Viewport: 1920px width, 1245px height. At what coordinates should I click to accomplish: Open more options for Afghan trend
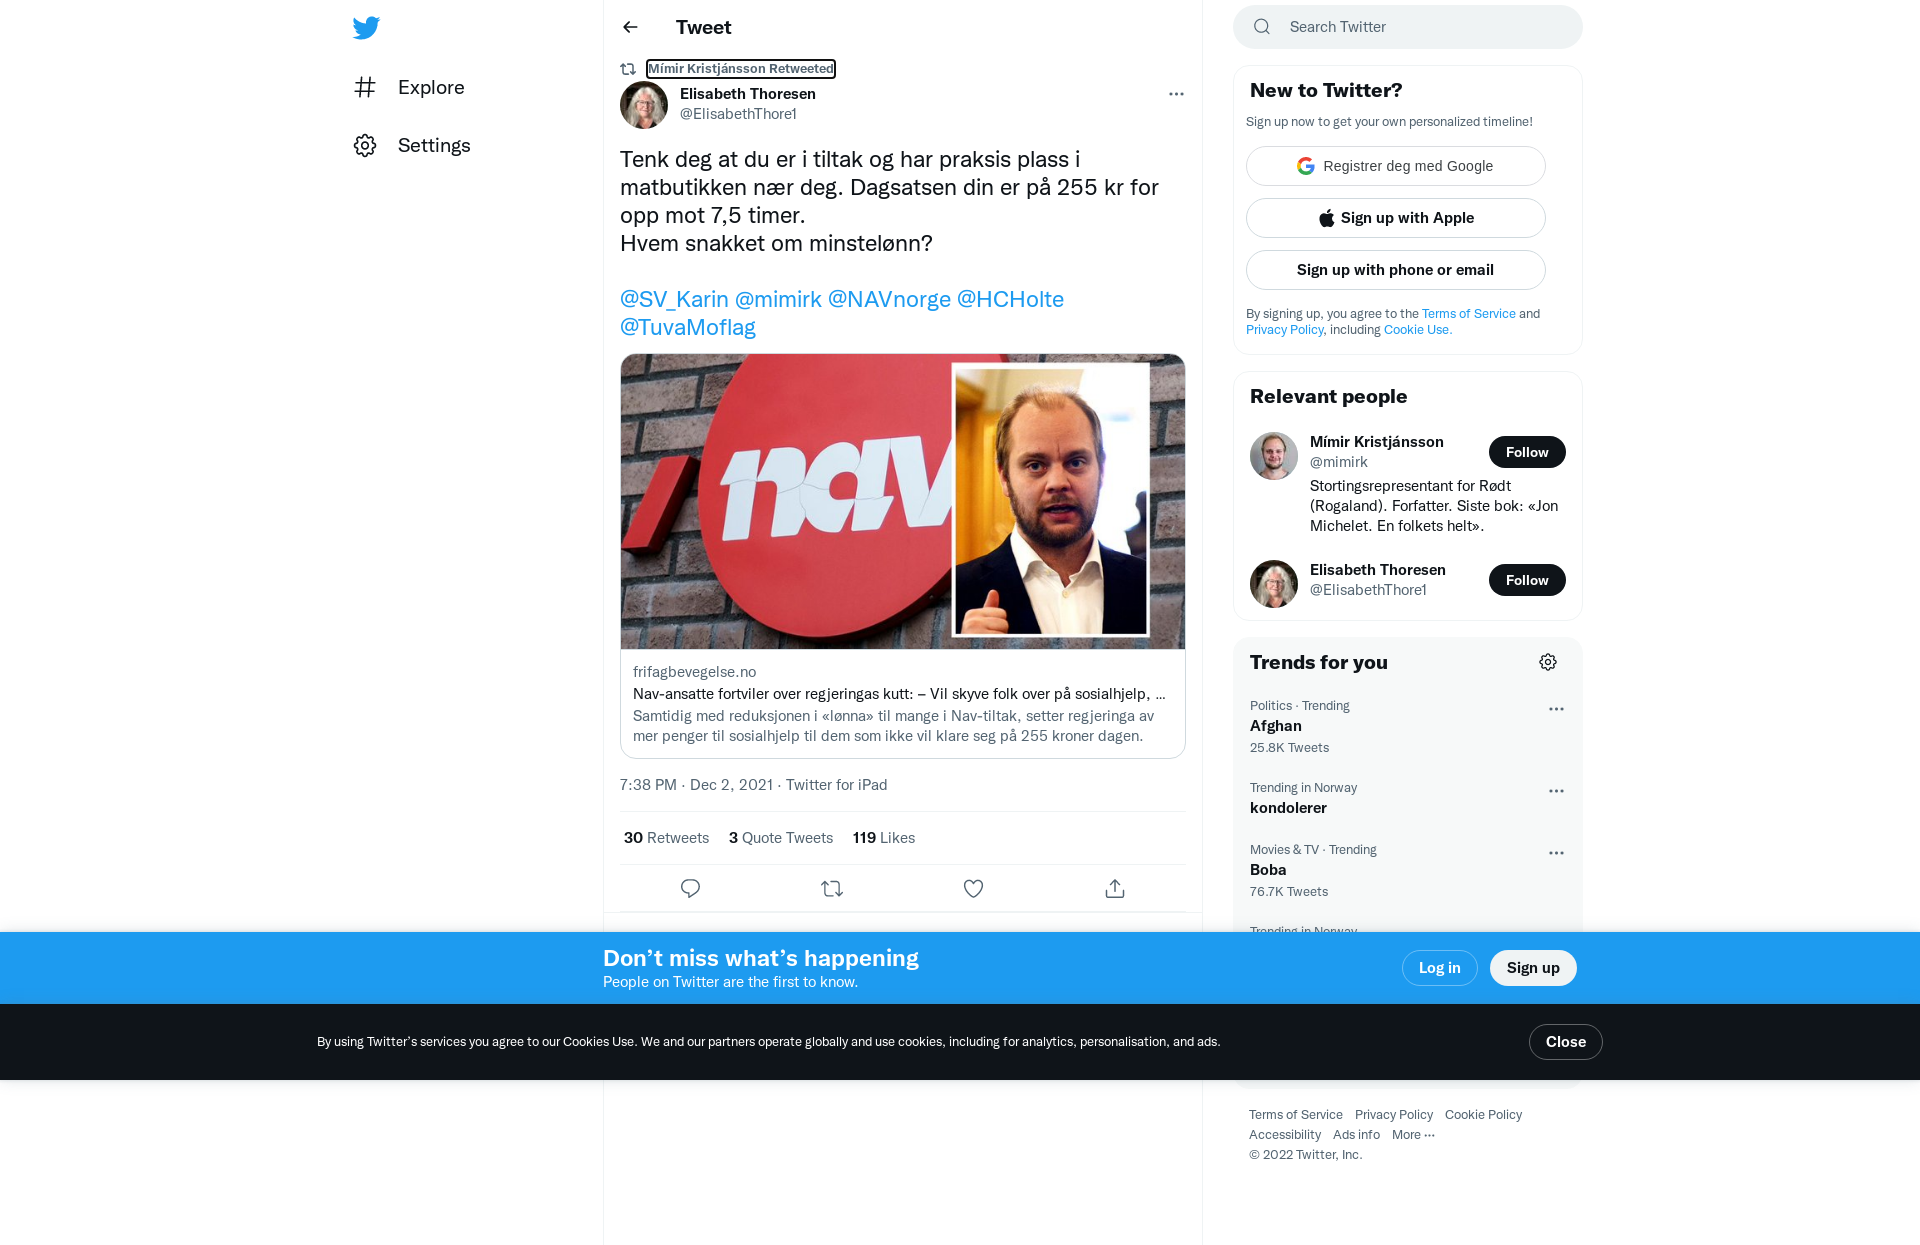click(x=1556, y=709)
